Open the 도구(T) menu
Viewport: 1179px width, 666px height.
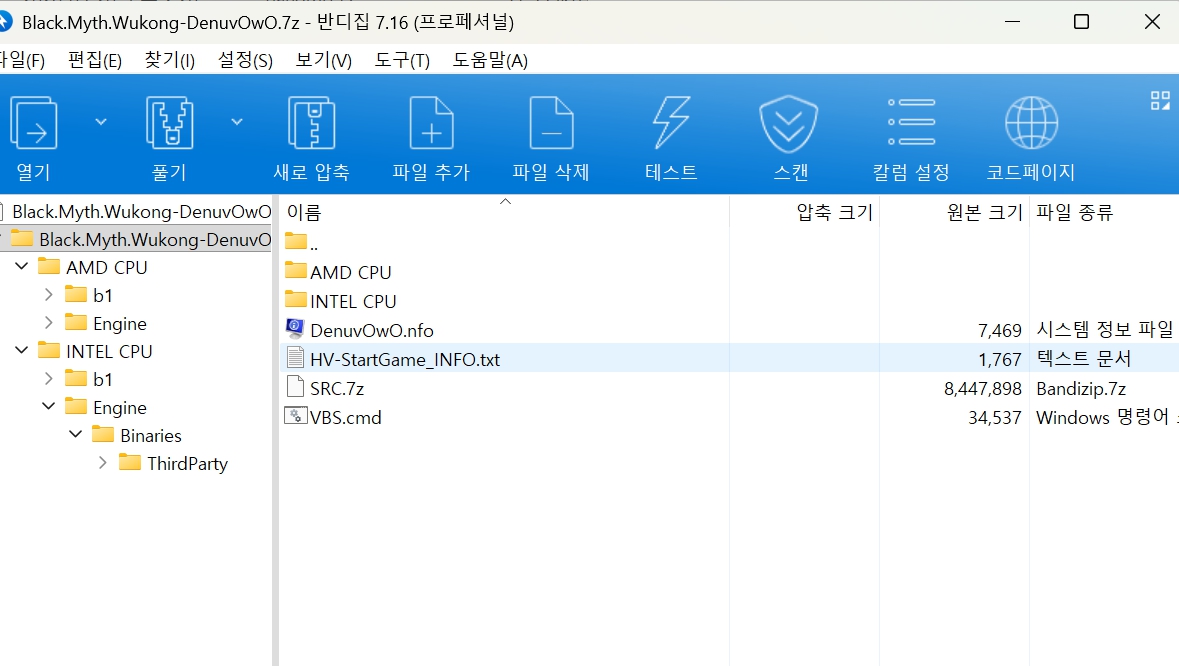click(402, 60)
